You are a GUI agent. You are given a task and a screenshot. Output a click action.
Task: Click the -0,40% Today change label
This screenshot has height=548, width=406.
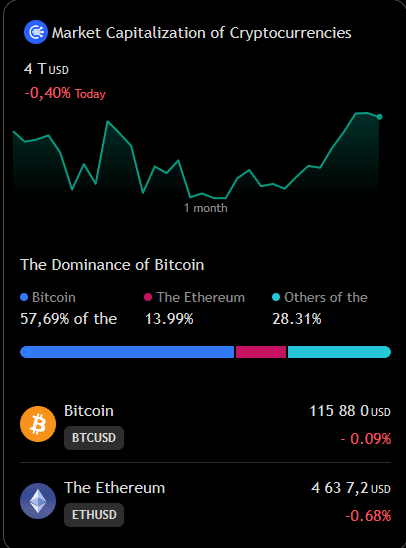(x=65, y=93)
